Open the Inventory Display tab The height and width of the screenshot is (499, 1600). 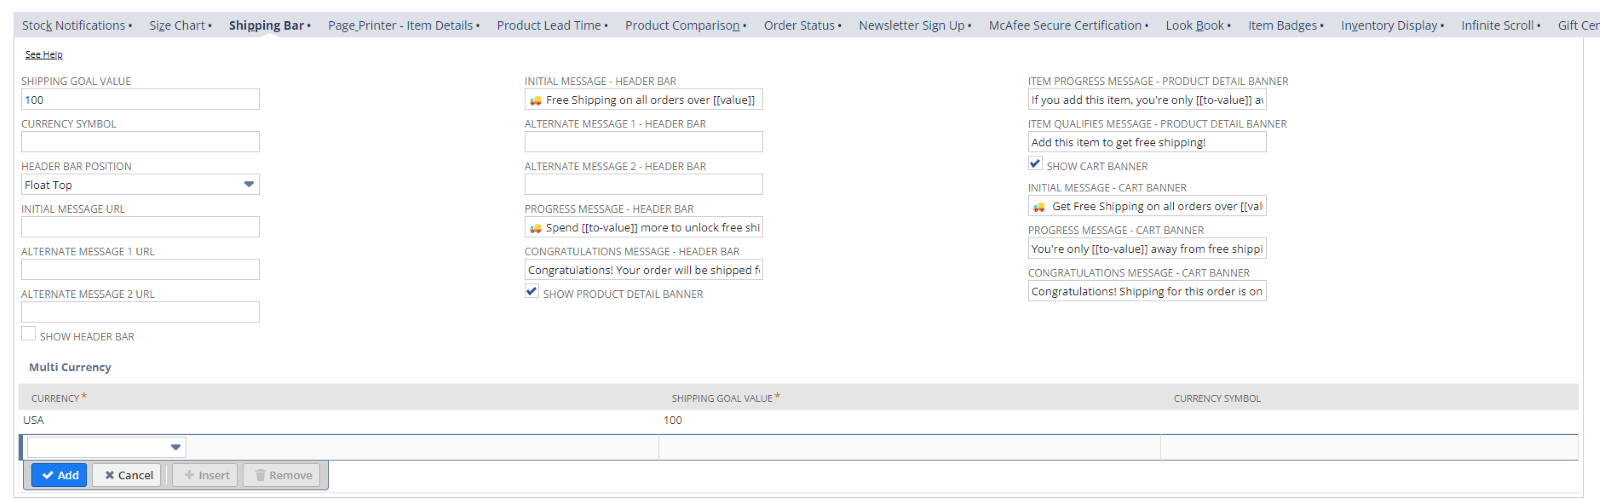[1389, 26]
